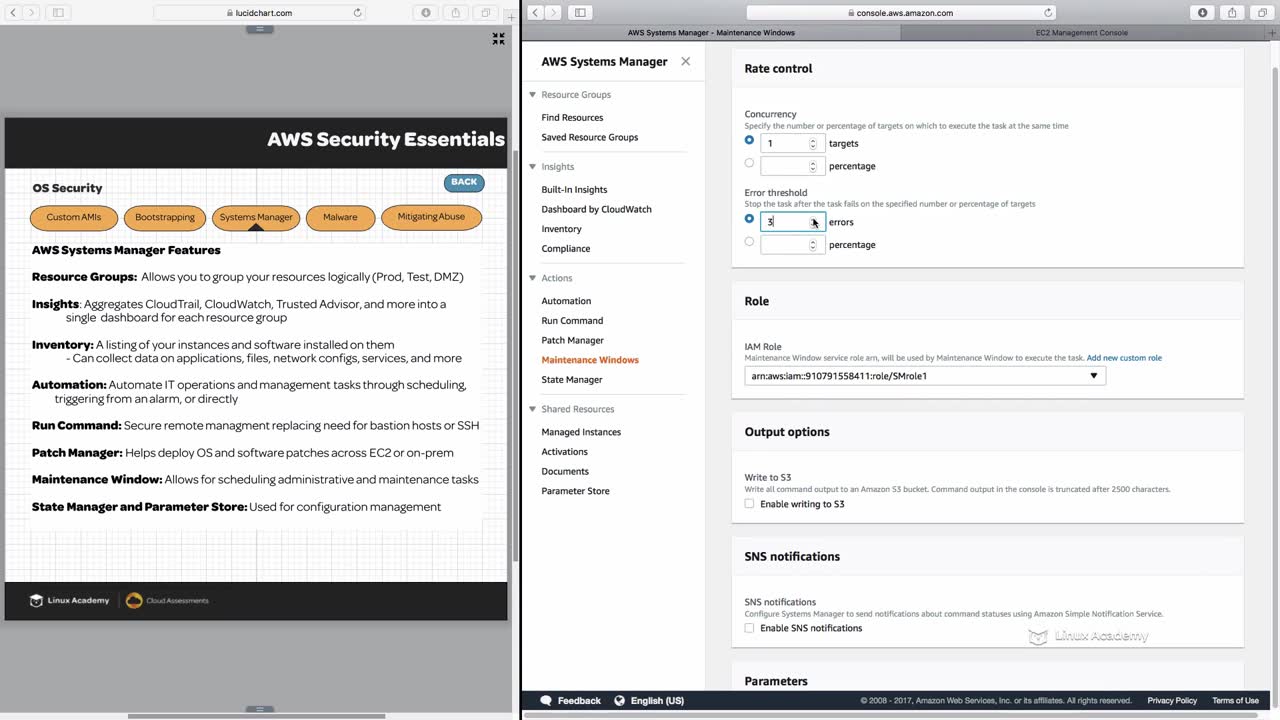
Task: Click the Add new custom role link
Action: click(1124, 358)
